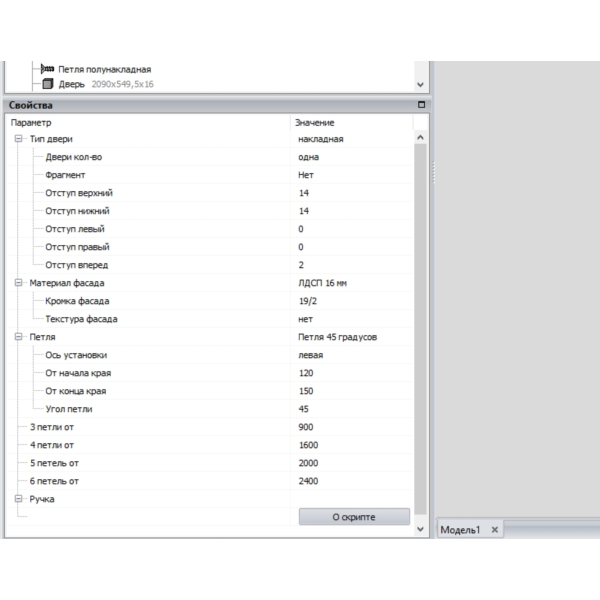Close the Модель1 tab

click(x=494, y=530)
